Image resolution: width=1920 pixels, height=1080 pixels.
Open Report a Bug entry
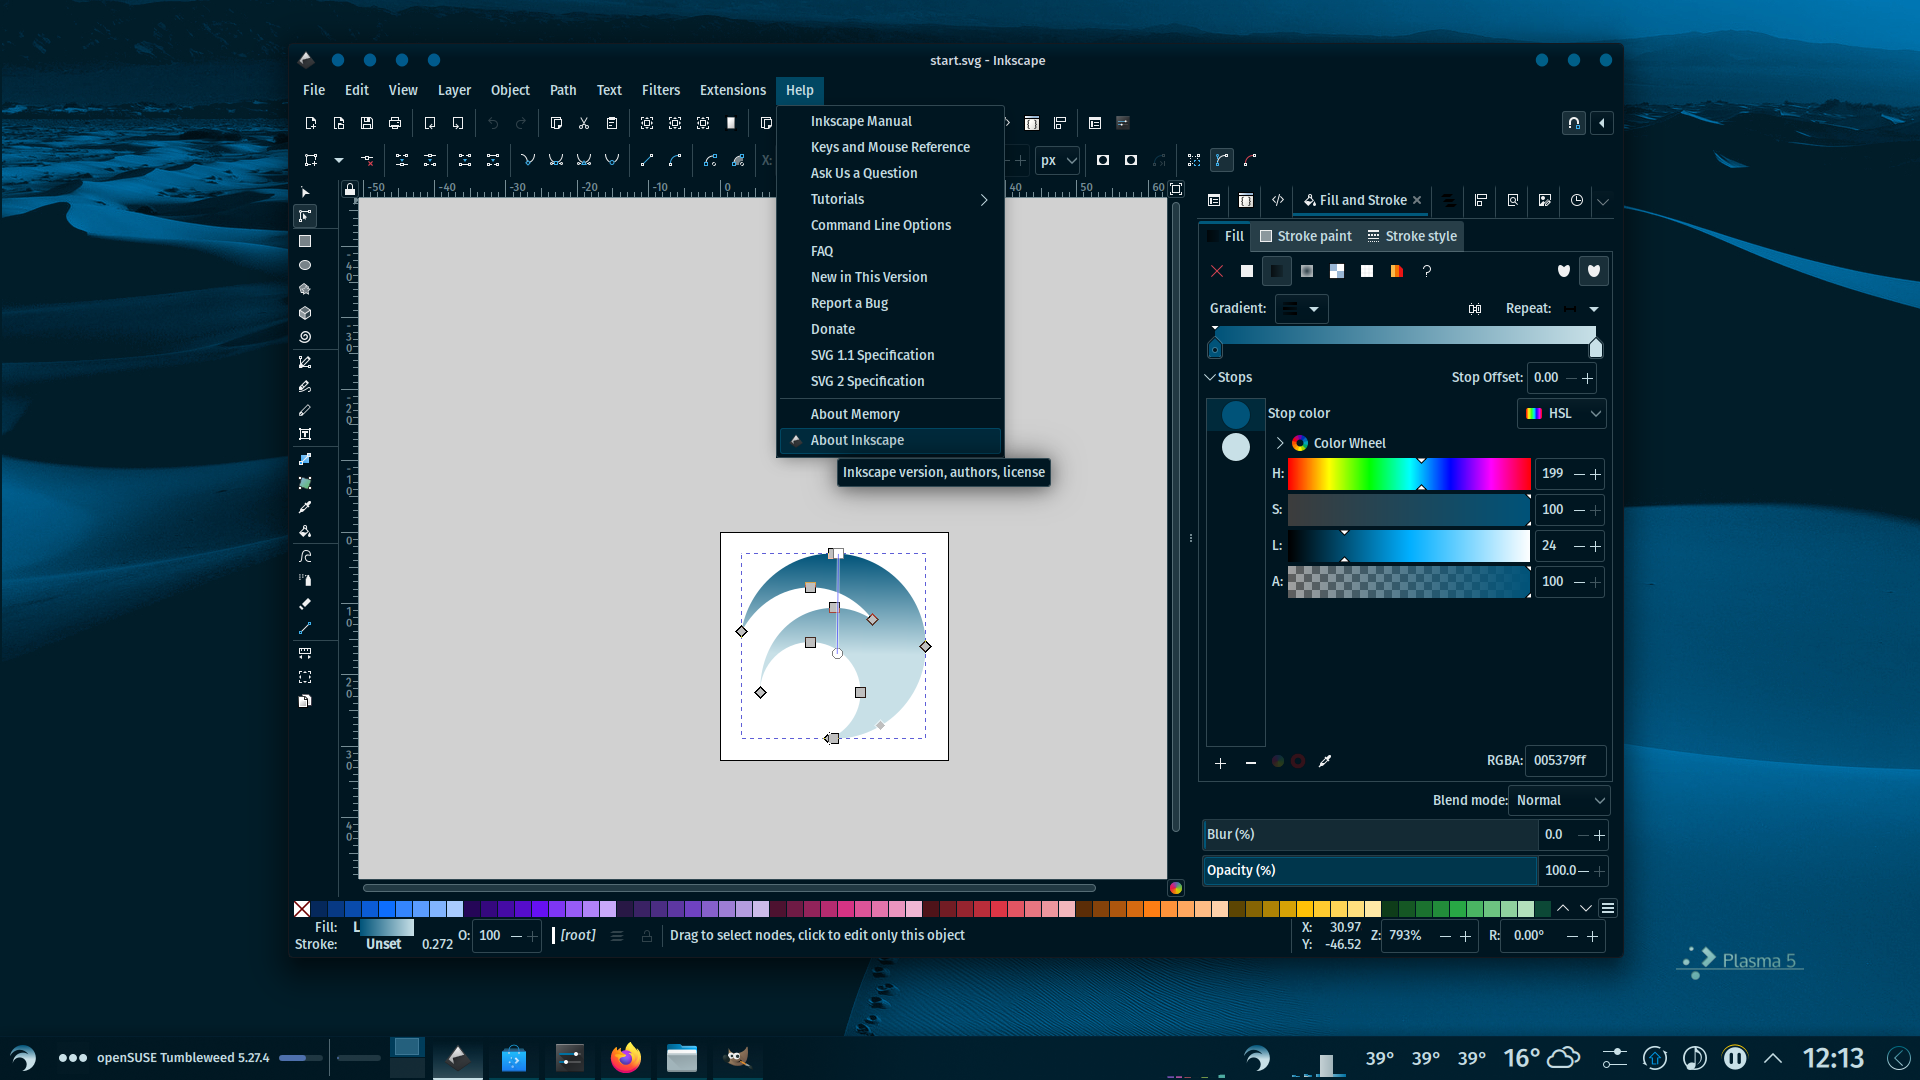click(x=890, y=303)
